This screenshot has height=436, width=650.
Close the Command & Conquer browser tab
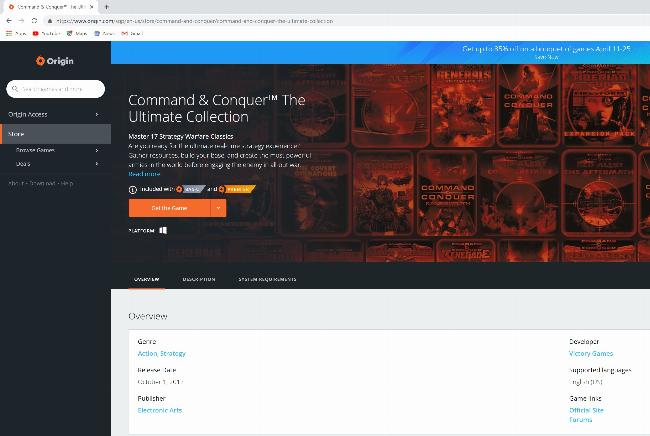92,7
